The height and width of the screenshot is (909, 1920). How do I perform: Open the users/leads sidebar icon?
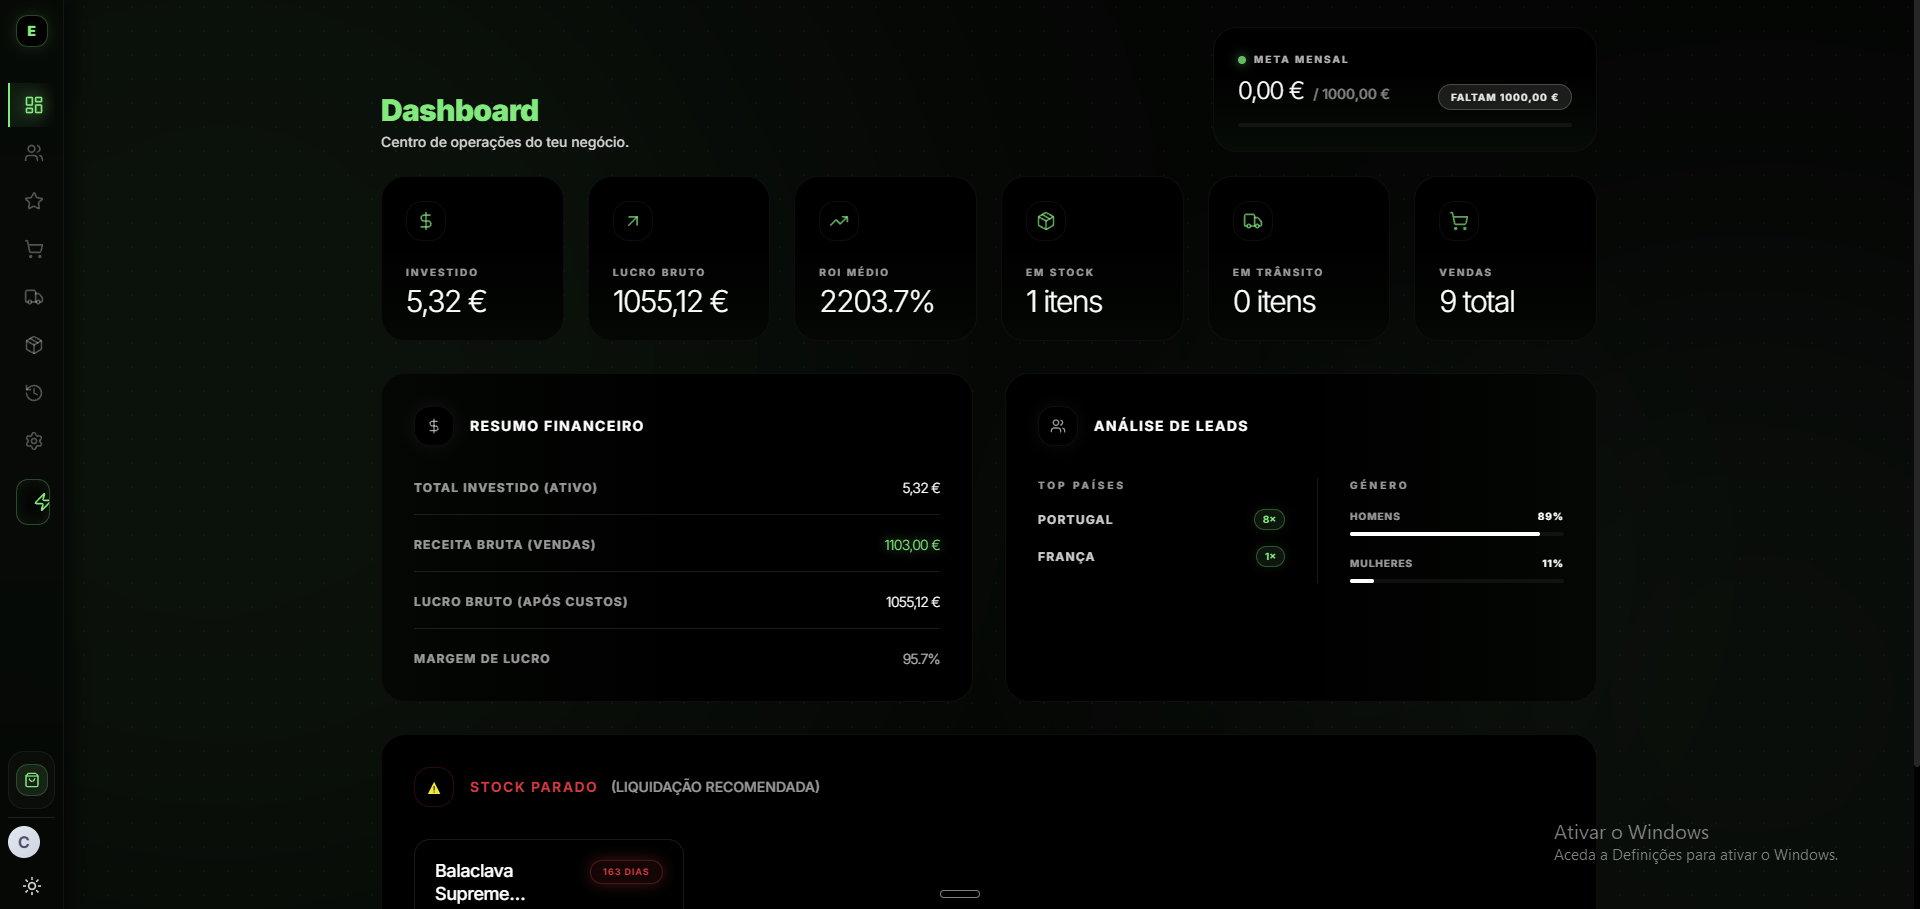(33, 153)
